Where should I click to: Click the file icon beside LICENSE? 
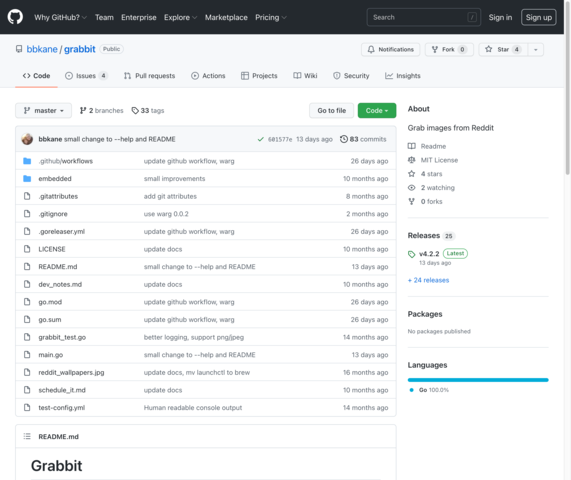pos(27,249)
